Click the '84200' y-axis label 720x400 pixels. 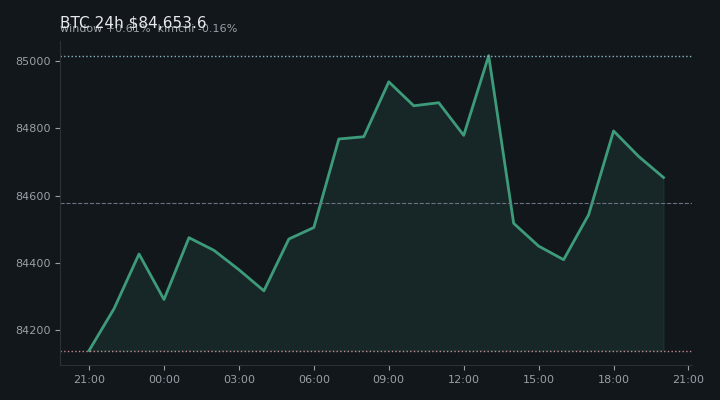(x=33, y=331)
